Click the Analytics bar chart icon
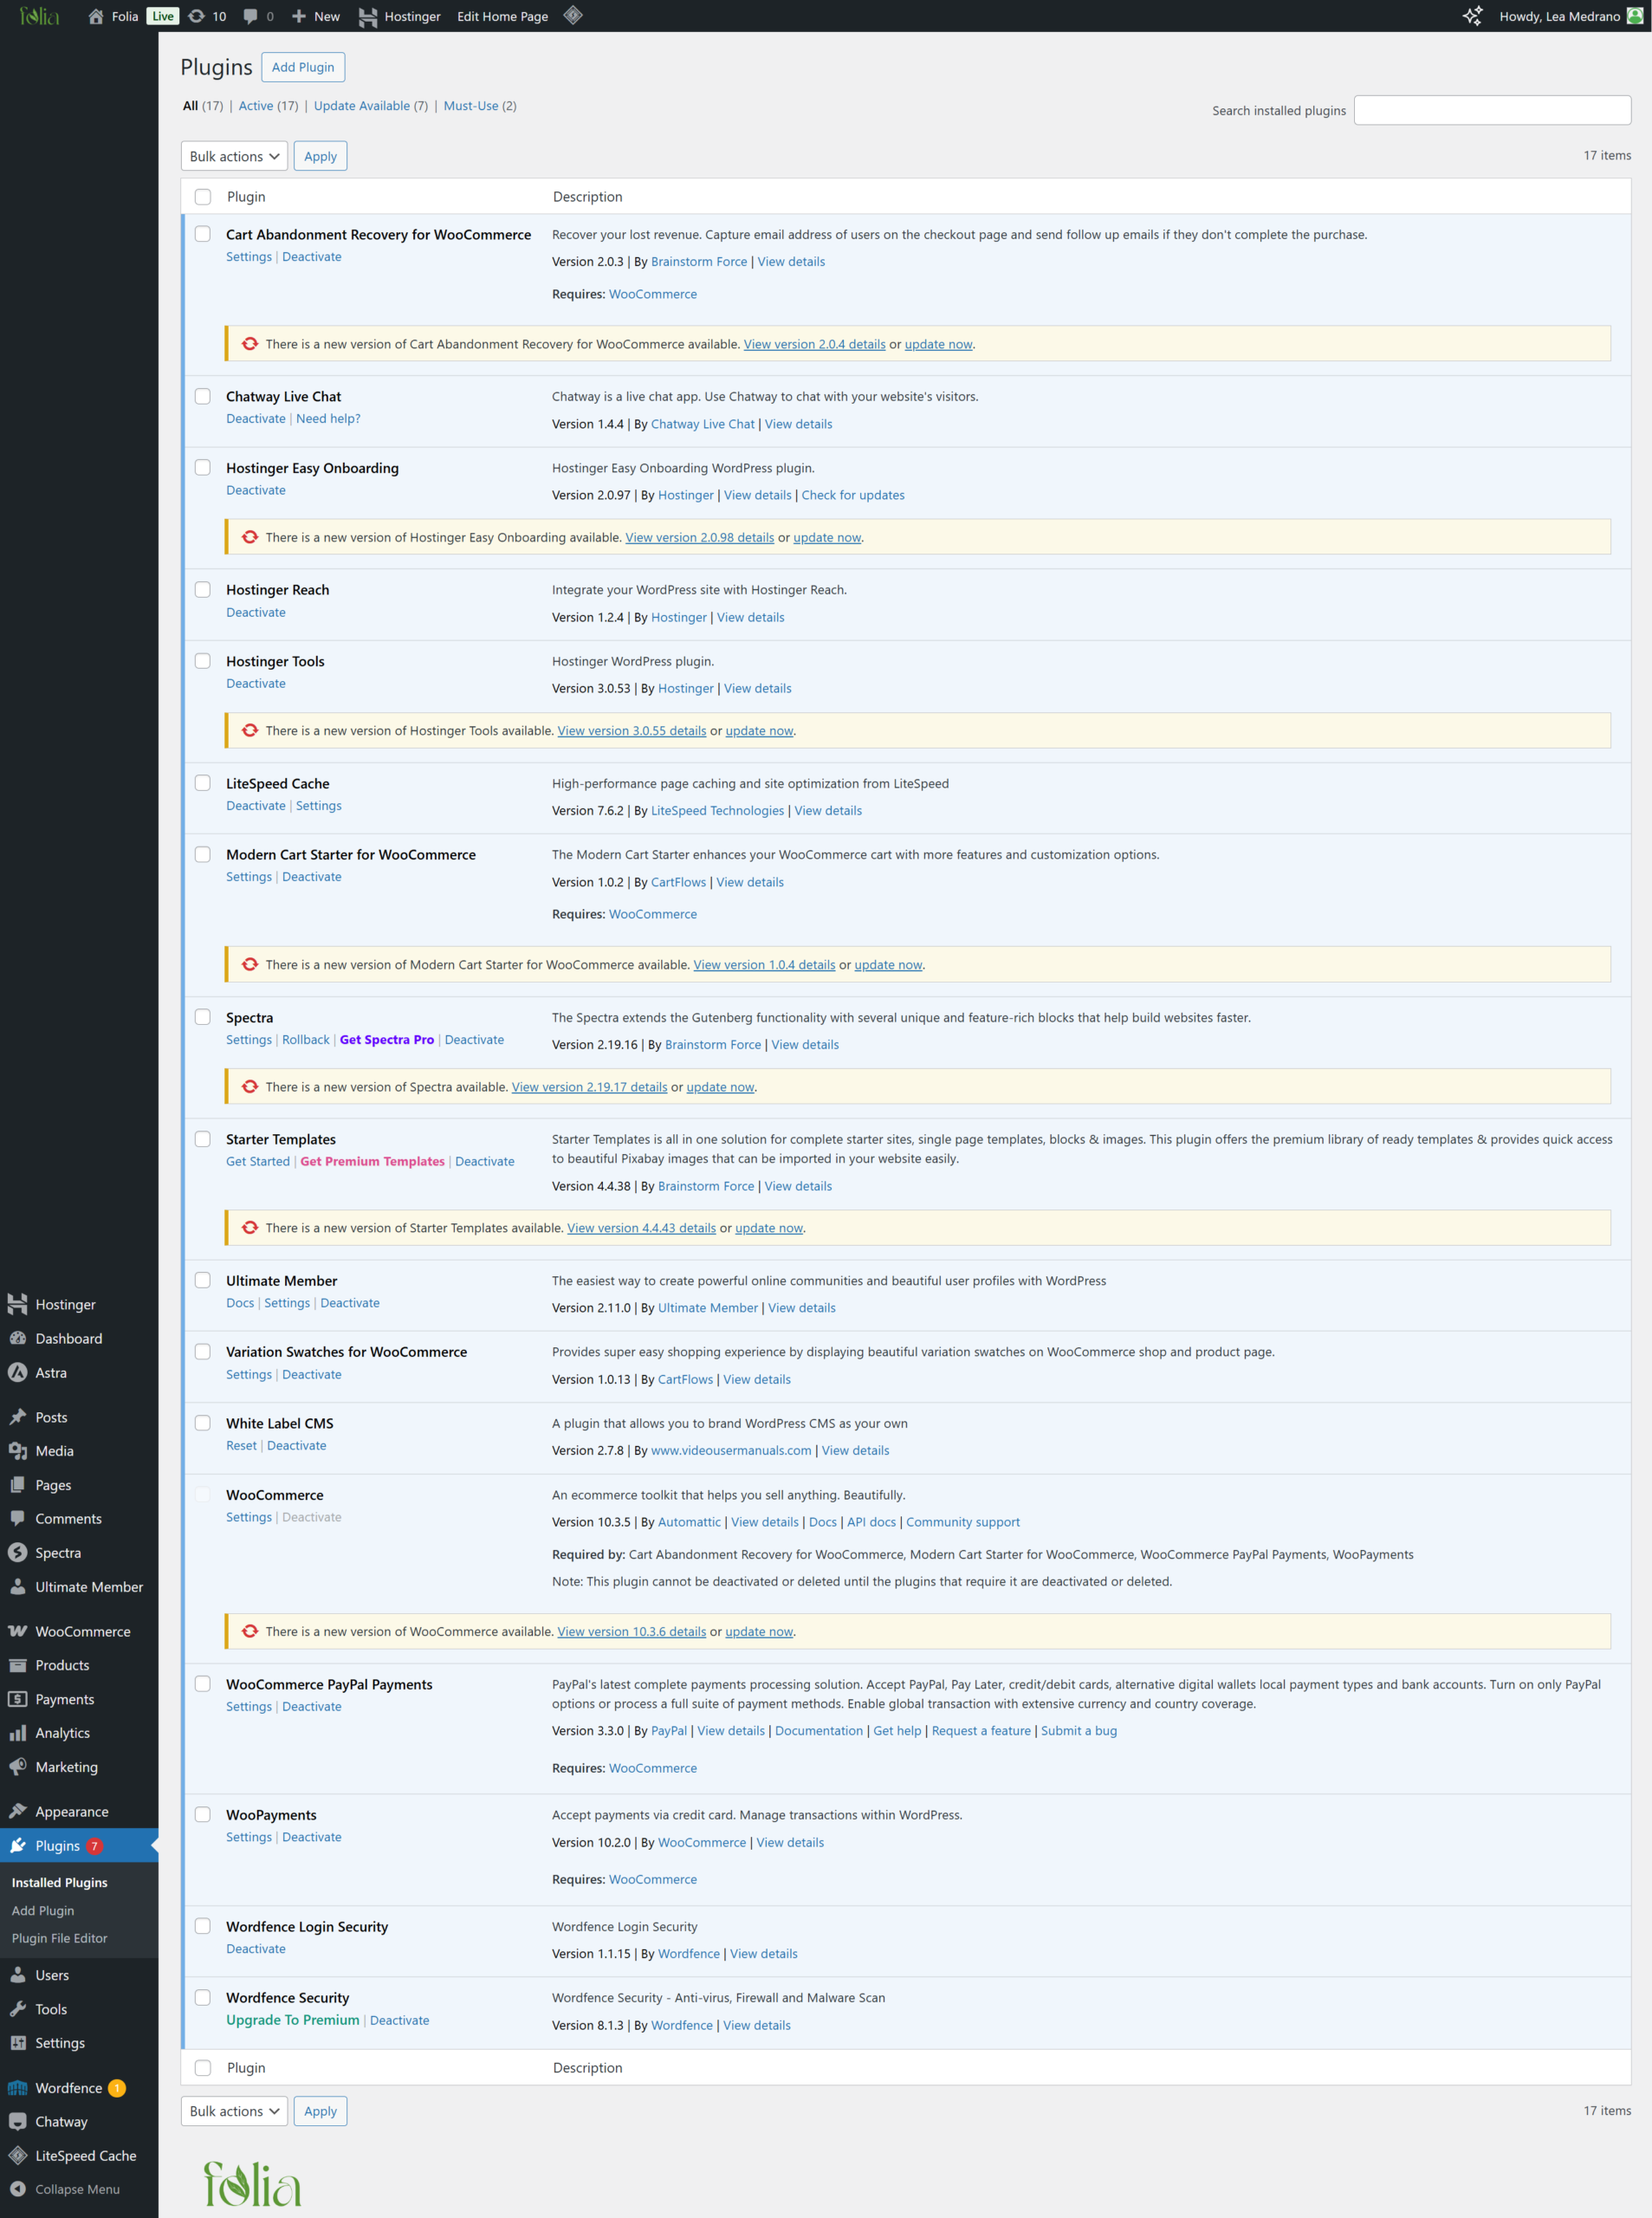Screen dimensions: 1652x2218 pos(18,1733)
